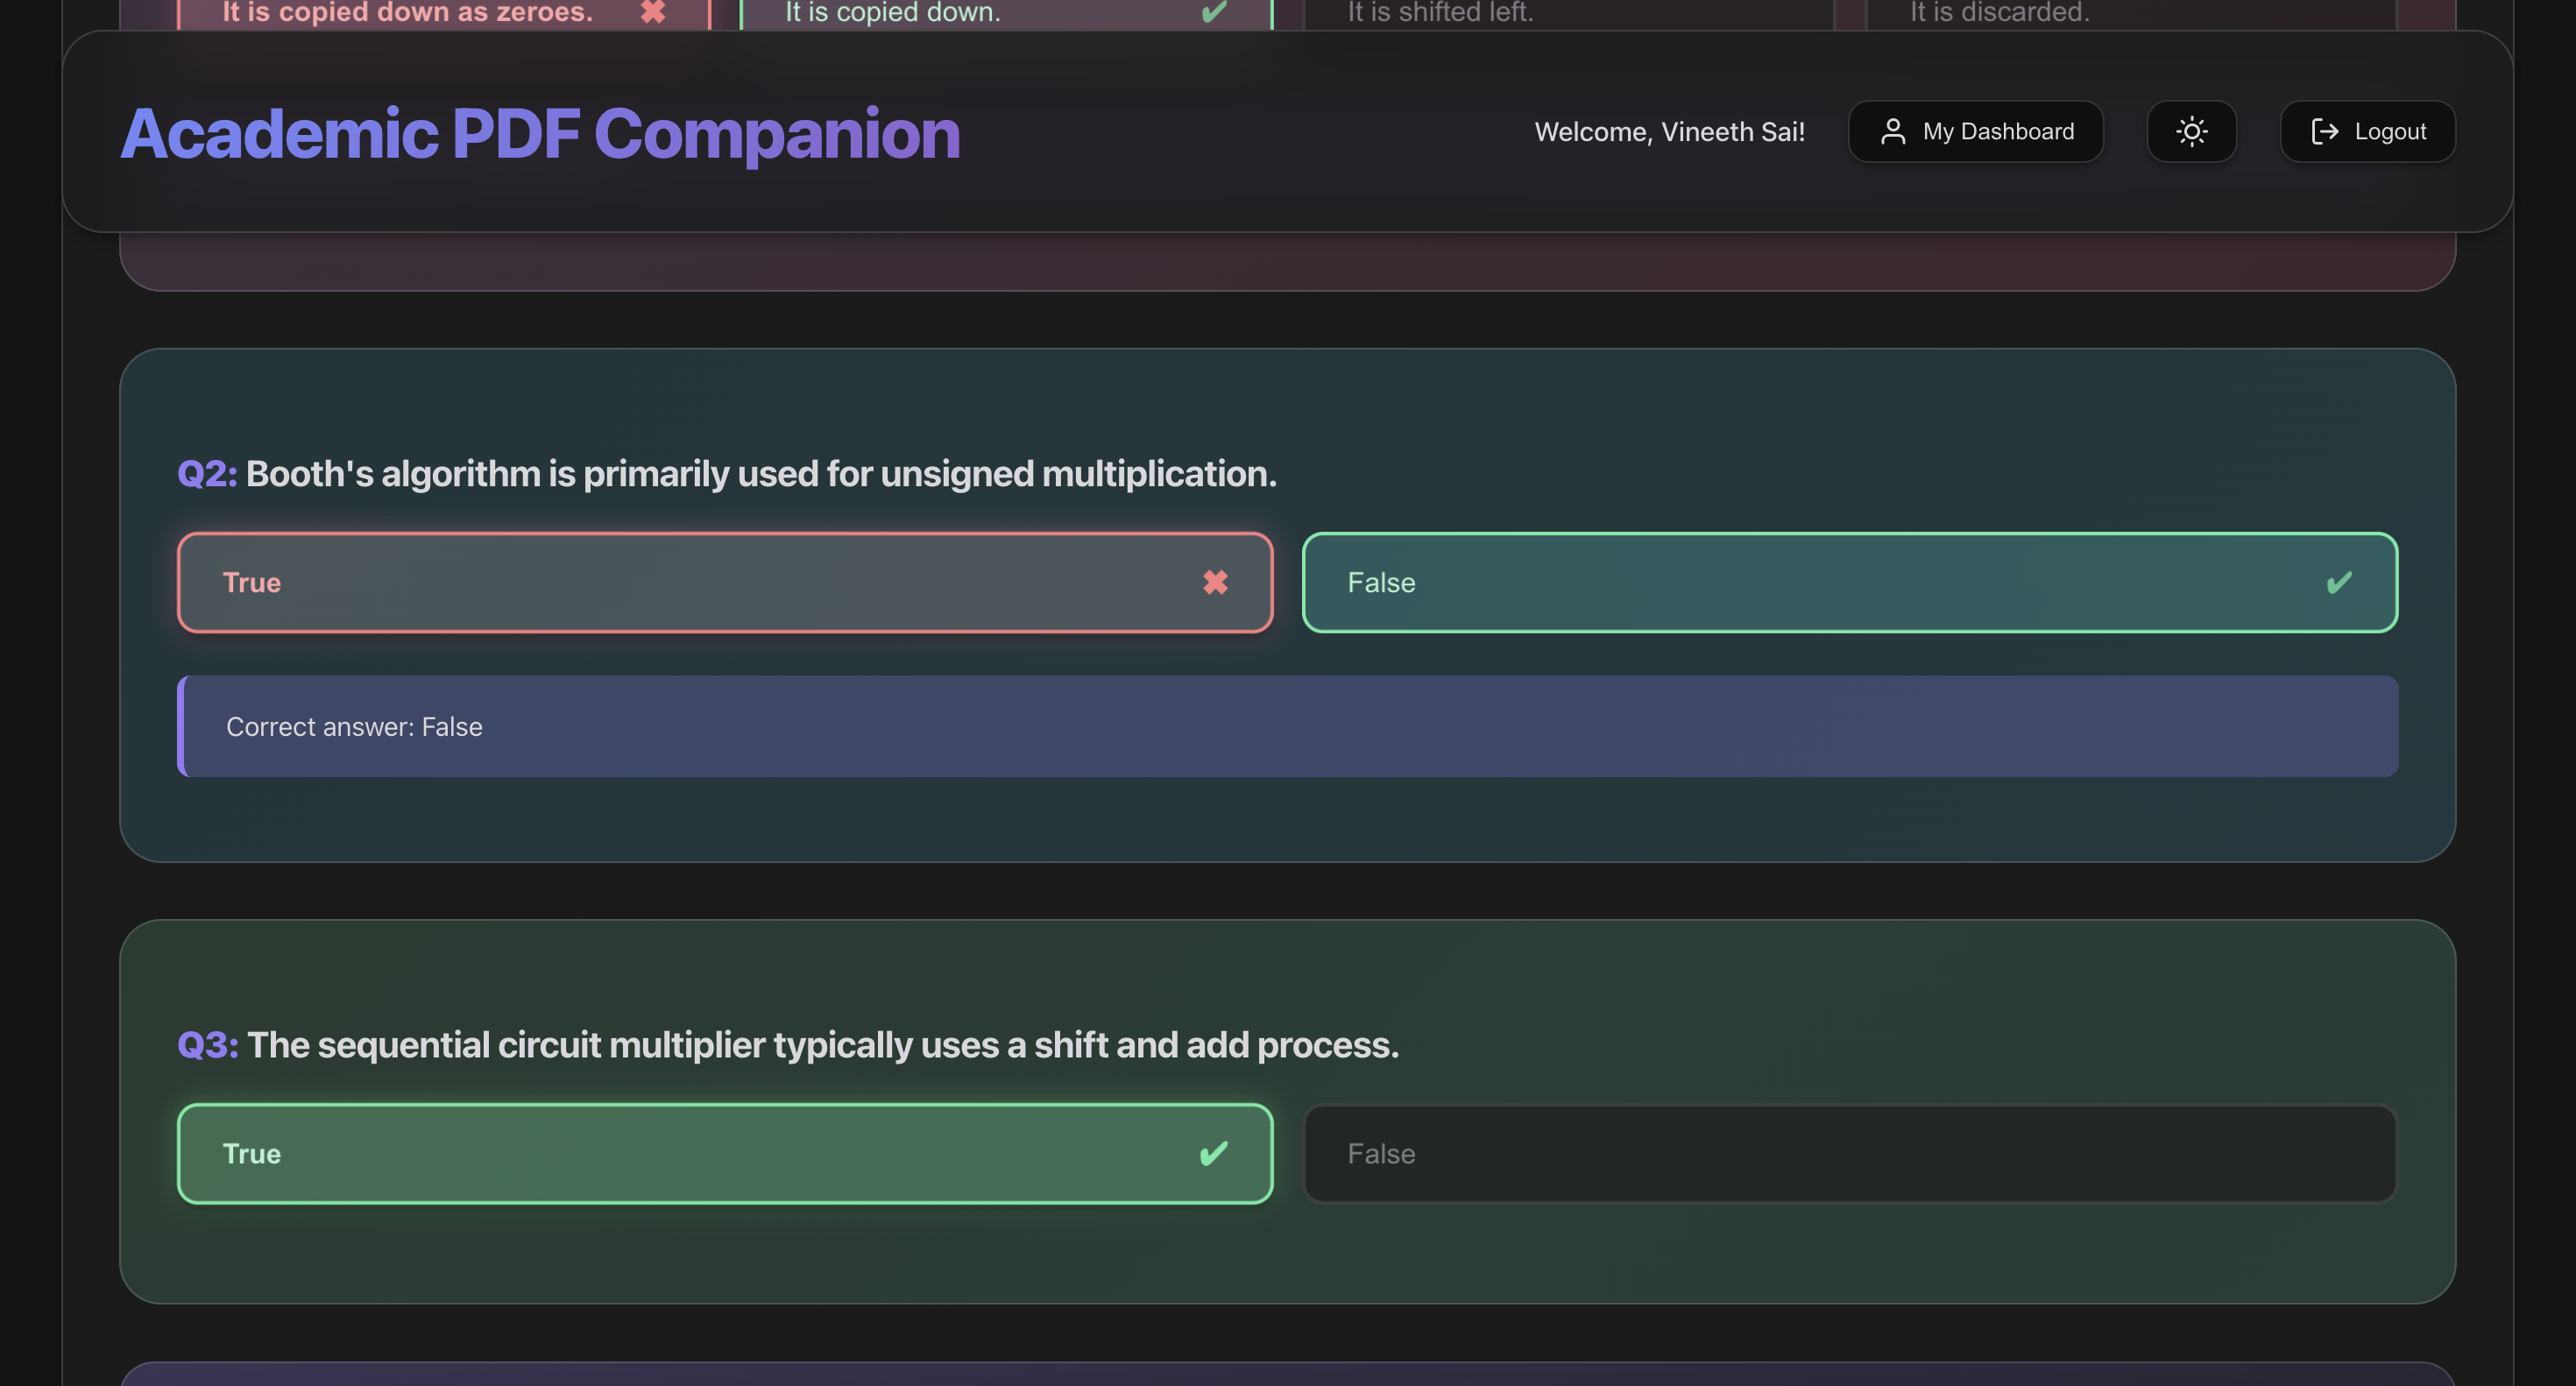Click 'Welcome, Vineeth Sai!' greeting
The width and height of the screenshot is (2576, 1386).
[x=1669, y=131]
